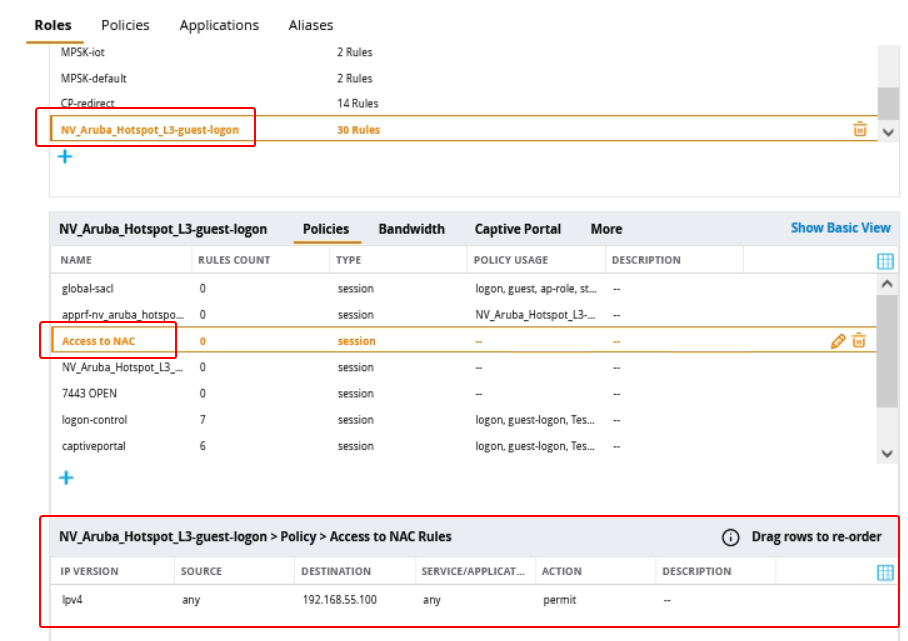
Task: Open the column chooser grid icon in the policies table
Action: tap(885, 261)
